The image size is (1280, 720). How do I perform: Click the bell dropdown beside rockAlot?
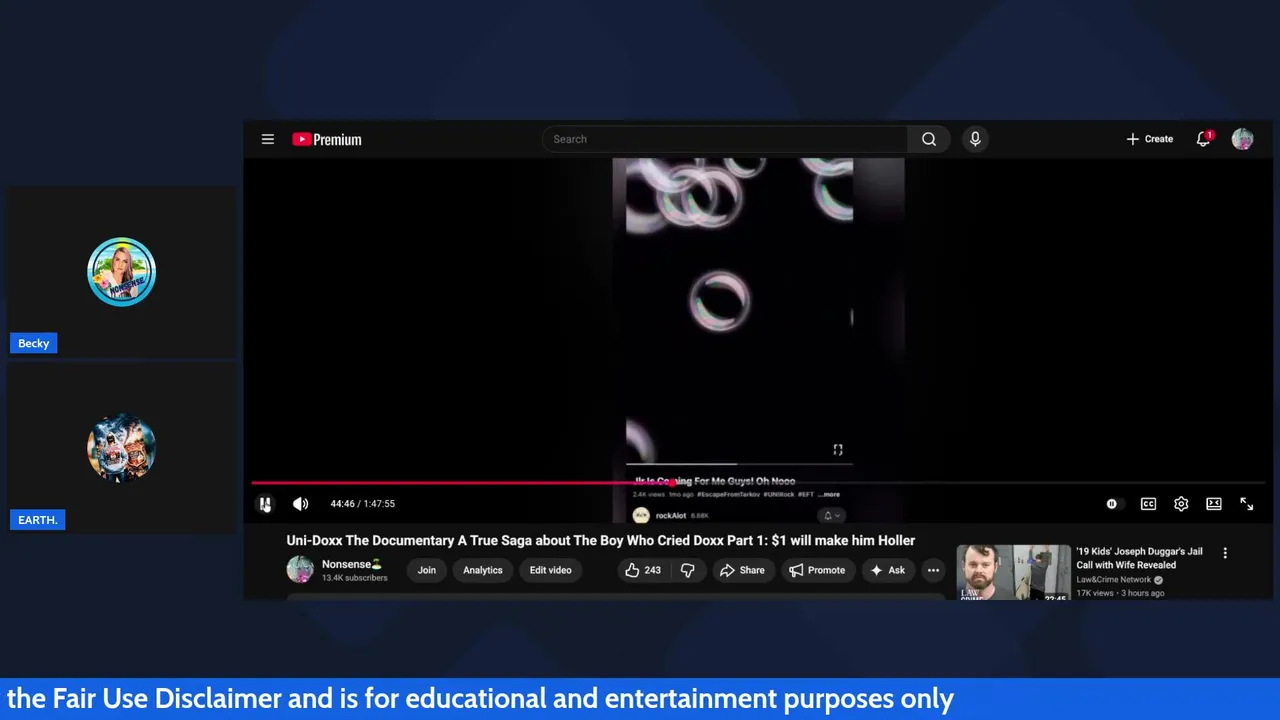point(832,516)
